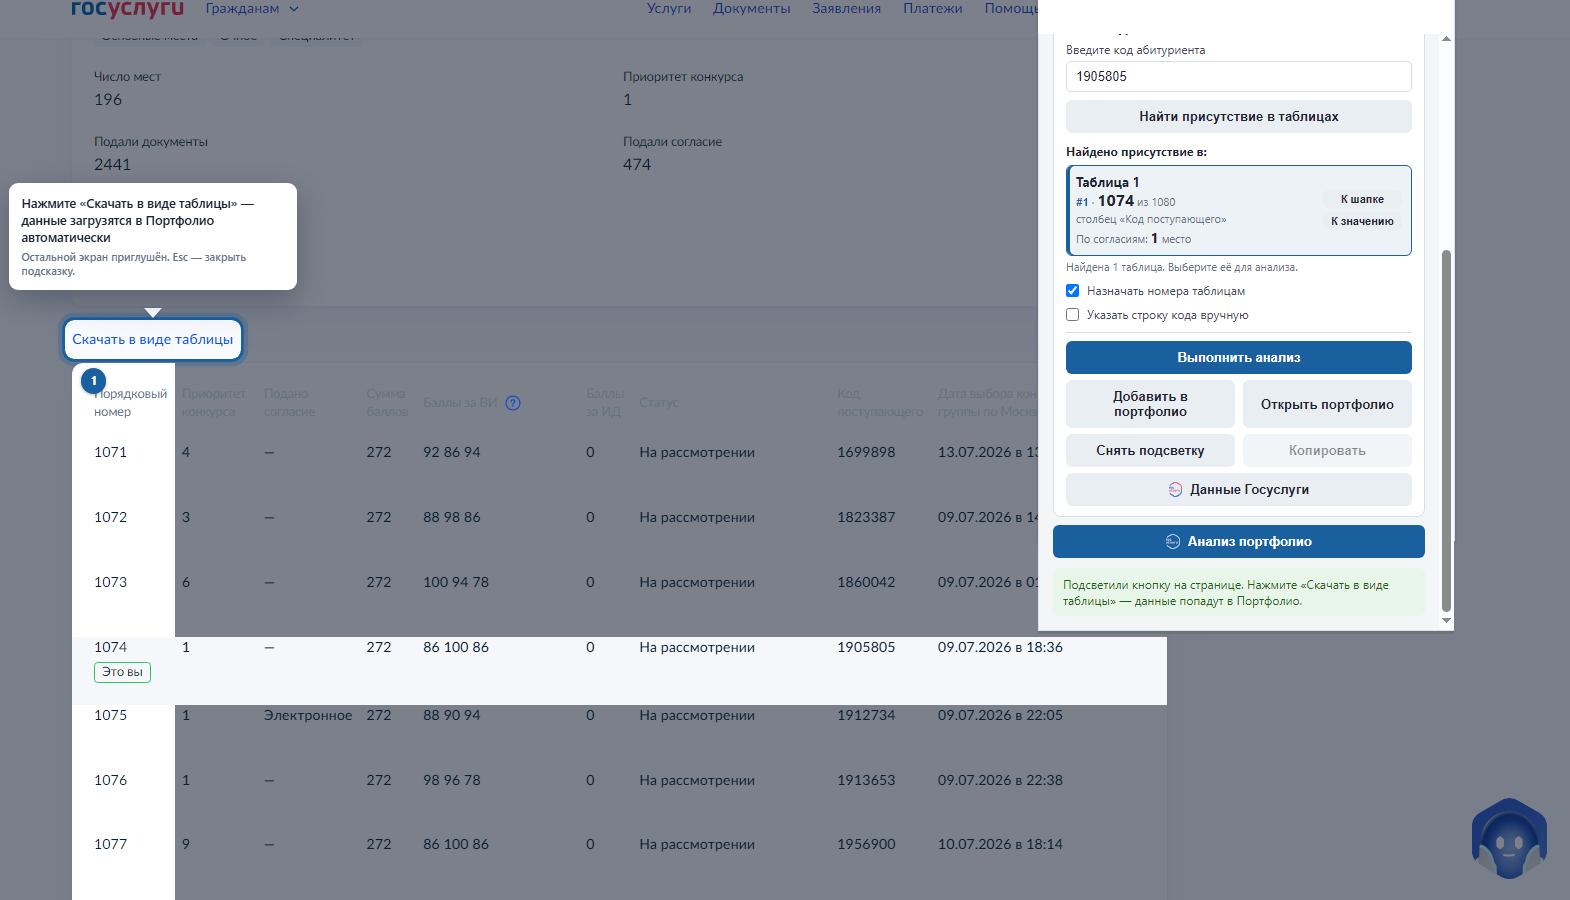Click the «Это вы» badge
Image resolution: width=1570 pixels, height=900 pixels.
(122, 672)
